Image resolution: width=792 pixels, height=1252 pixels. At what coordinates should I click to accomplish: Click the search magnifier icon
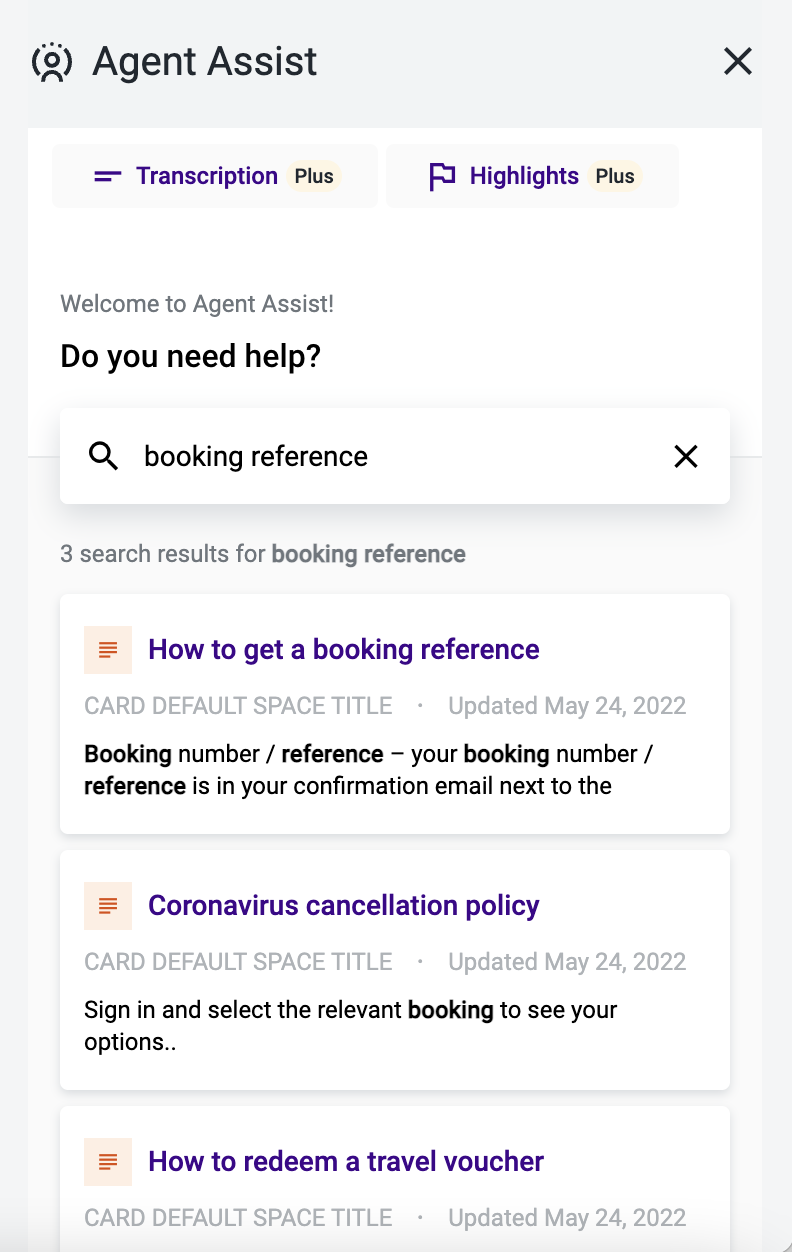[104, 456]
